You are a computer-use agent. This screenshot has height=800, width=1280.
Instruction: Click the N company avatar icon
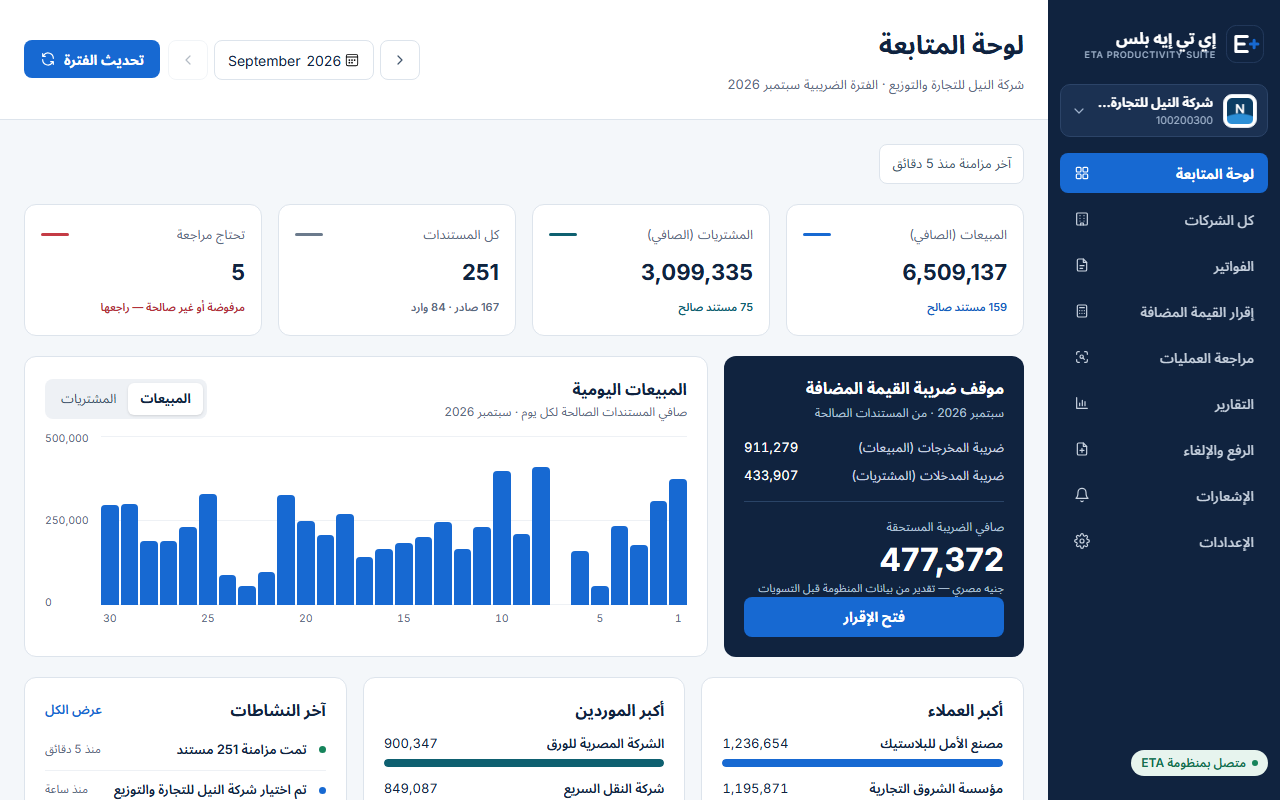1240,110
